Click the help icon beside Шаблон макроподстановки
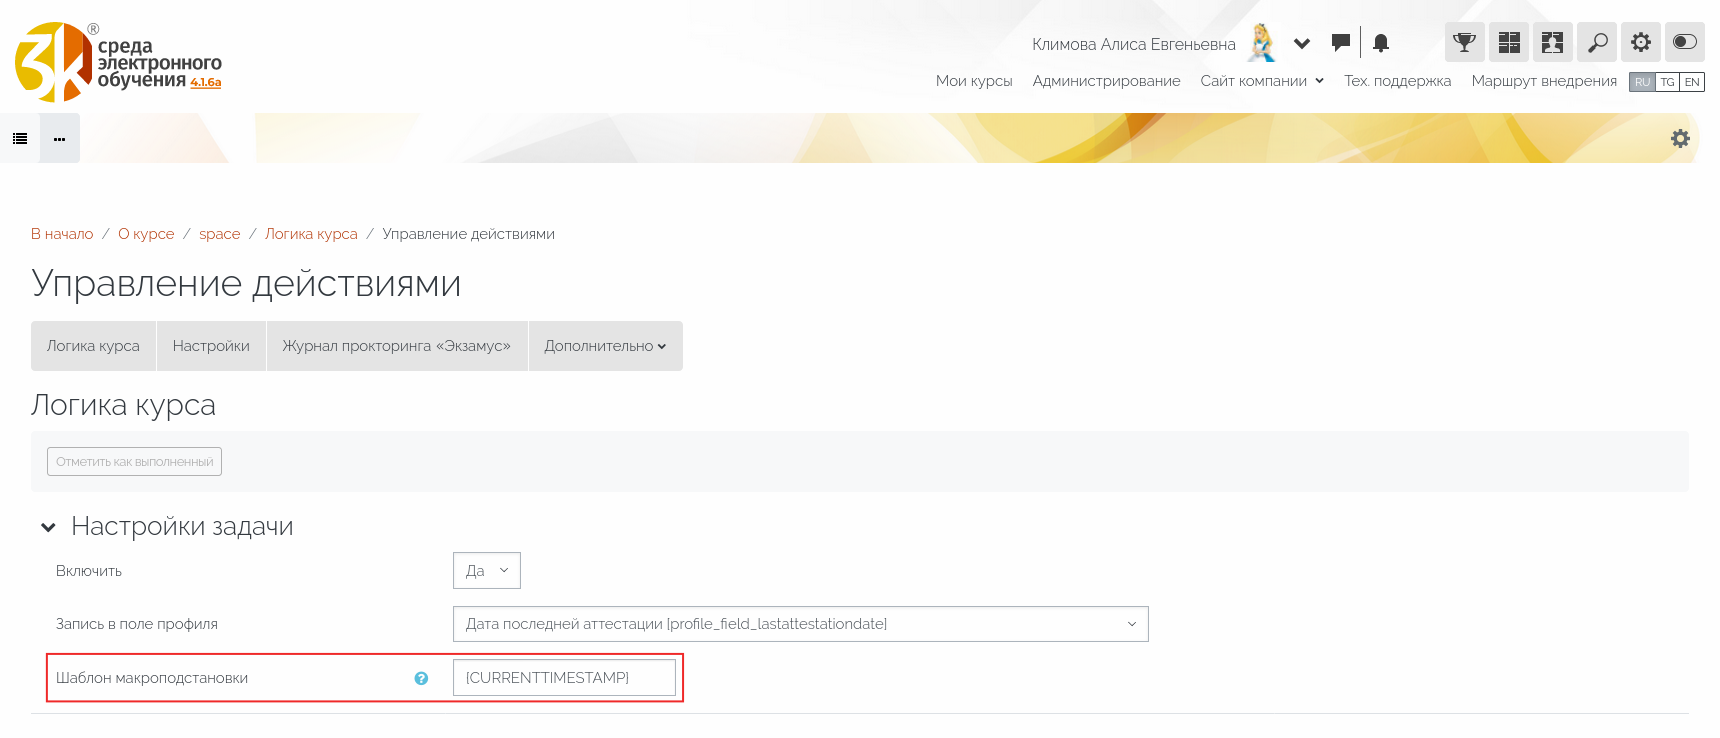Viewport: 1720px width, 738px height. coord(421,678)
